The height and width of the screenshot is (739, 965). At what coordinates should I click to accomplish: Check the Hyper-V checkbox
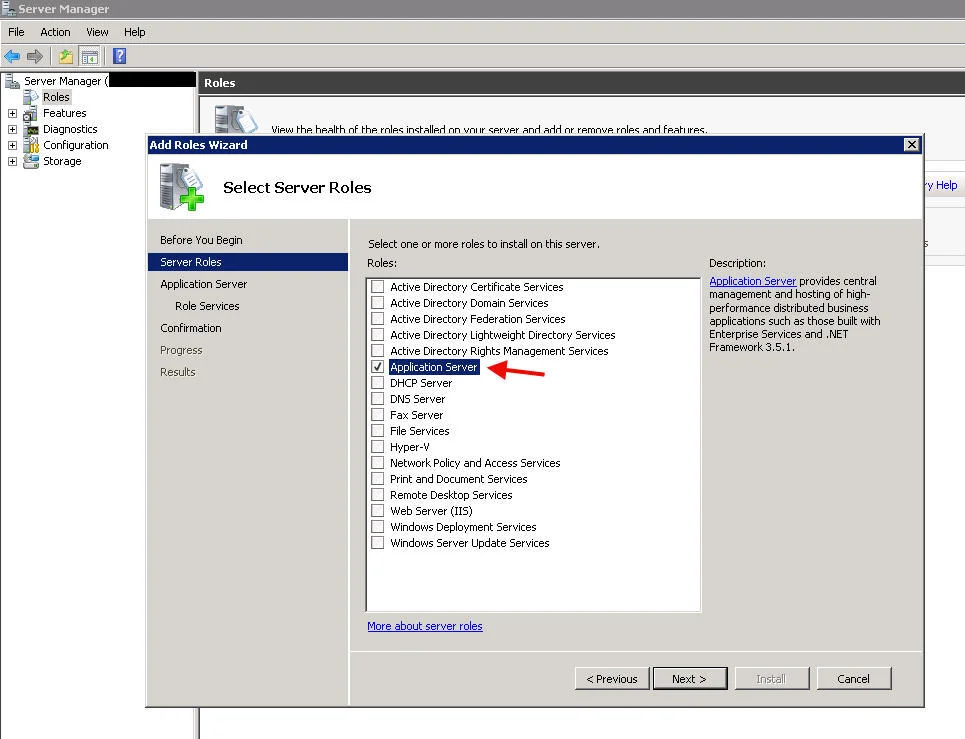[x=378, y=447]
